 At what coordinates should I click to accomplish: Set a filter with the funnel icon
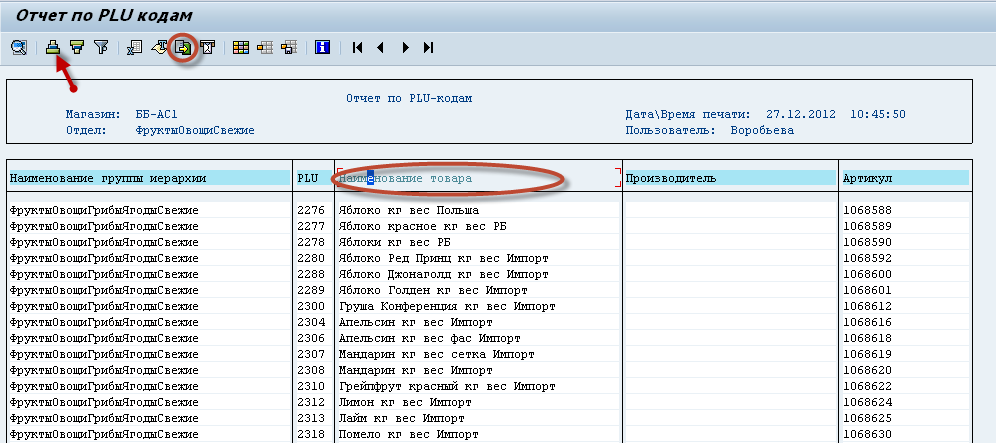pyautogui.click(x=101, y=48)
